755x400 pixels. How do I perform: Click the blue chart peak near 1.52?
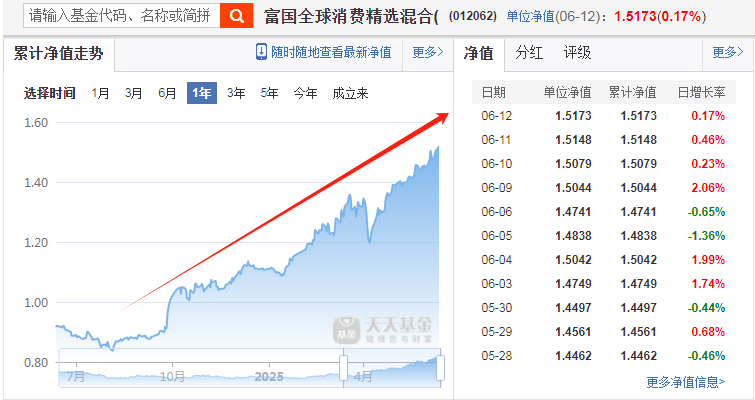coord(438,148)
